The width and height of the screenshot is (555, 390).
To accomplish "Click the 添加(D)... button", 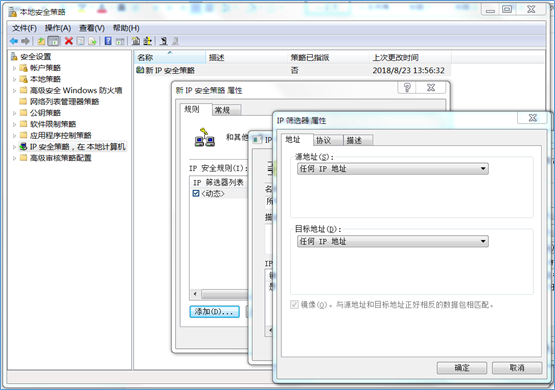I will coord(214,312).
